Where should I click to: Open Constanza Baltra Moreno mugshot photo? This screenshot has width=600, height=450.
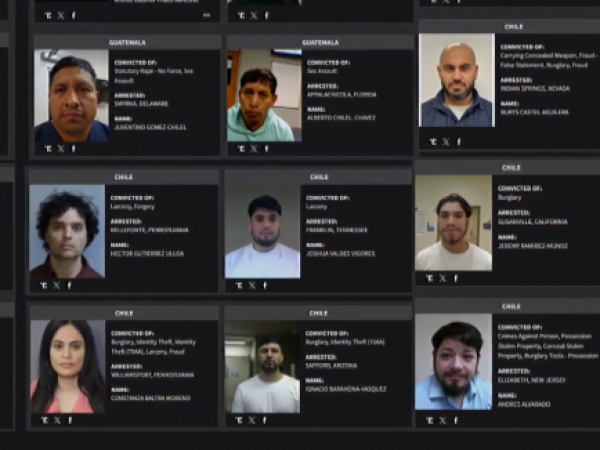coord(67,366)
